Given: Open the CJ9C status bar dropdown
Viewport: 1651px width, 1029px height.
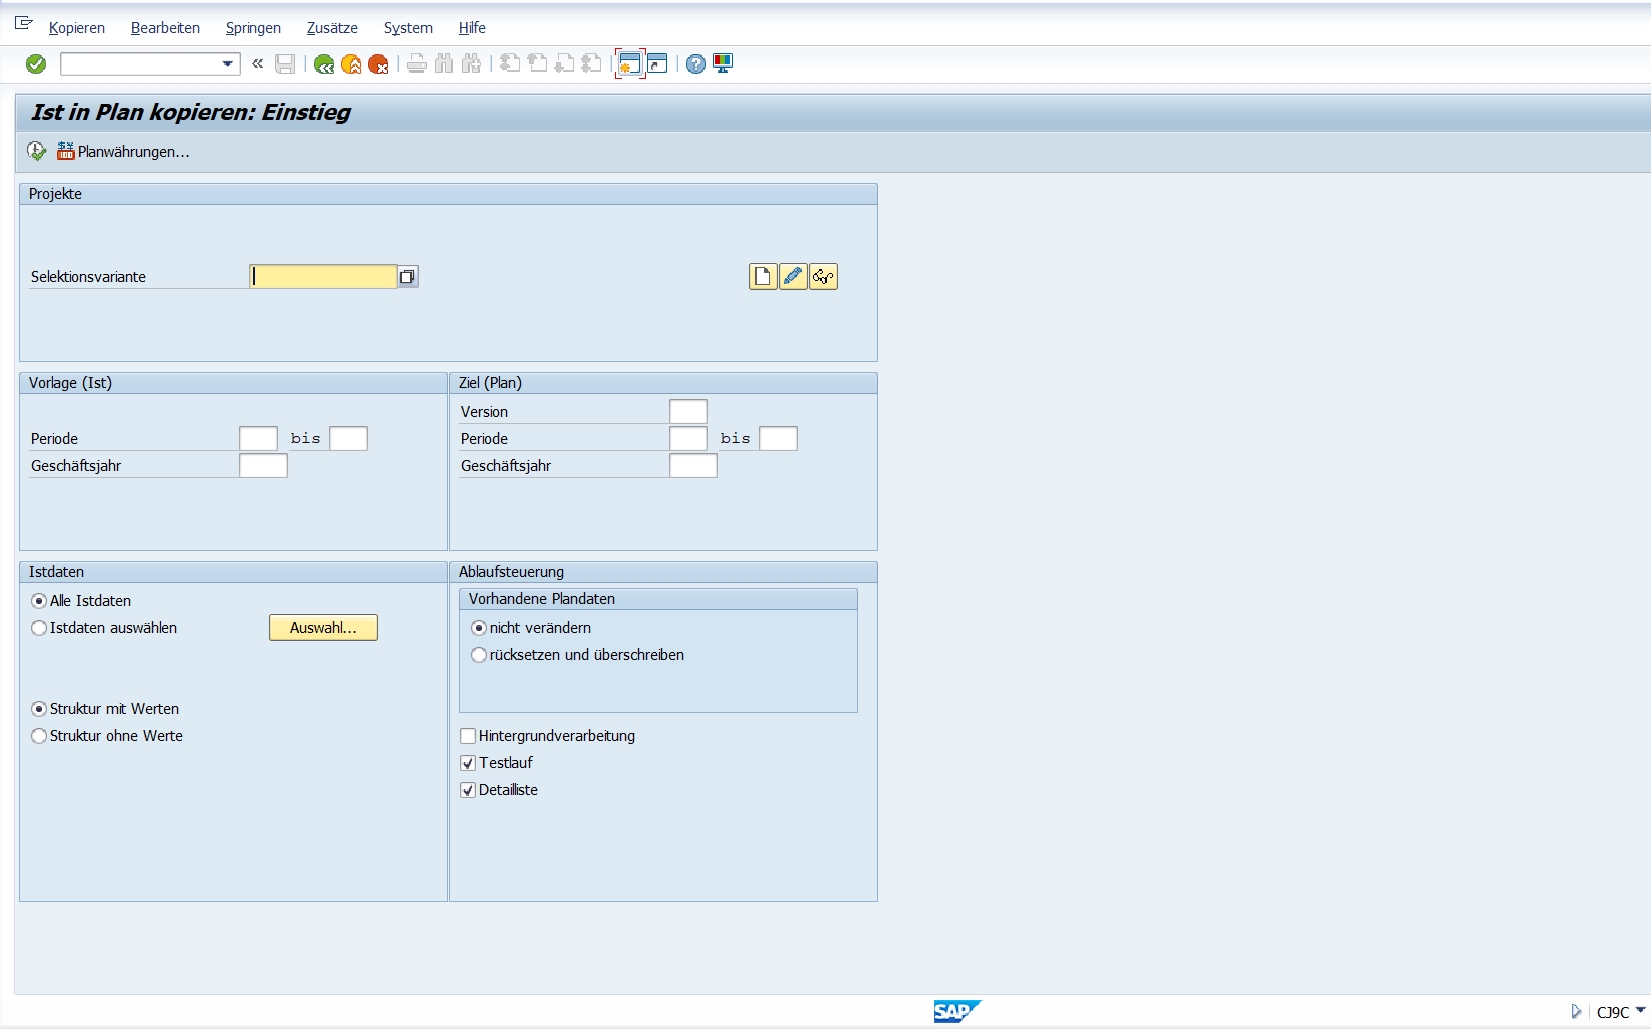Looking at the screenshot, I should pos(1640,1011).
